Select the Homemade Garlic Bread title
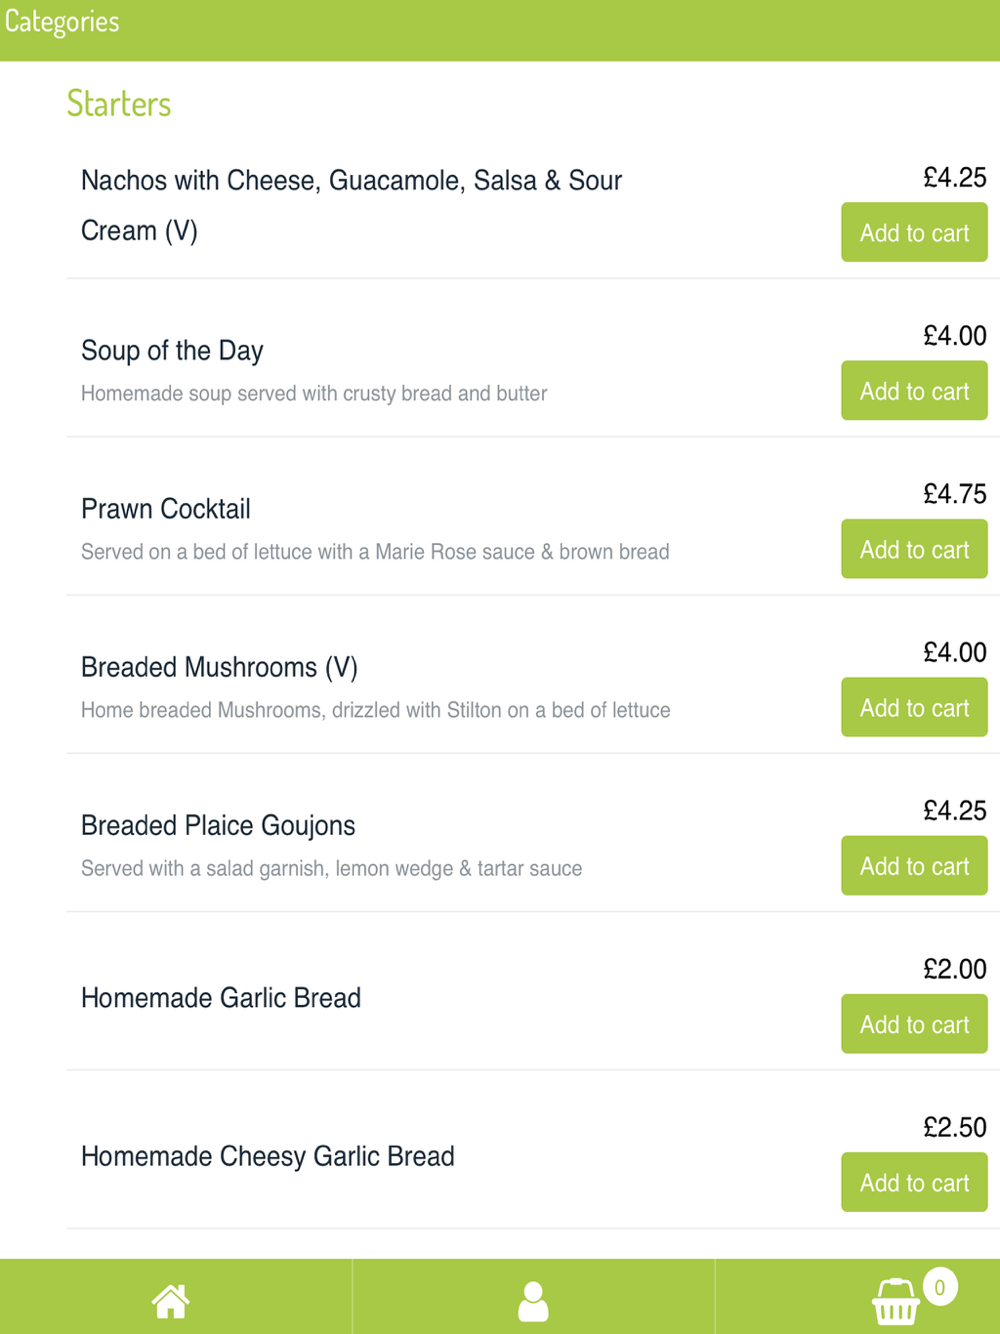The width and height of the screenshot is (1000, 1334). coord(221,998)
